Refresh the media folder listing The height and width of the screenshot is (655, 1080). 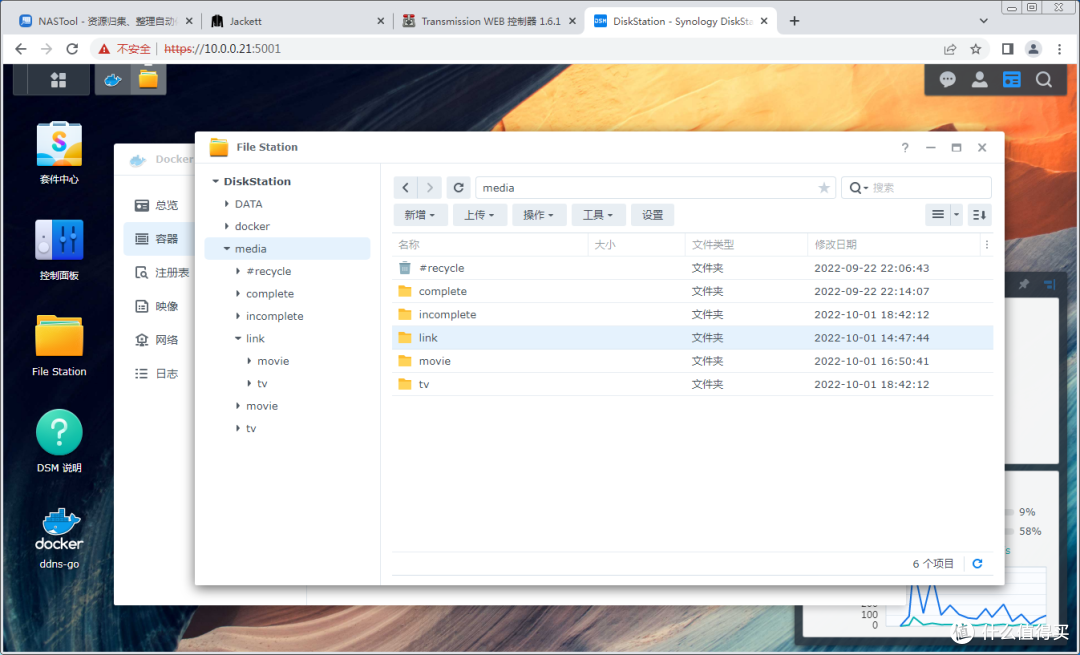(x=458, y=187)
